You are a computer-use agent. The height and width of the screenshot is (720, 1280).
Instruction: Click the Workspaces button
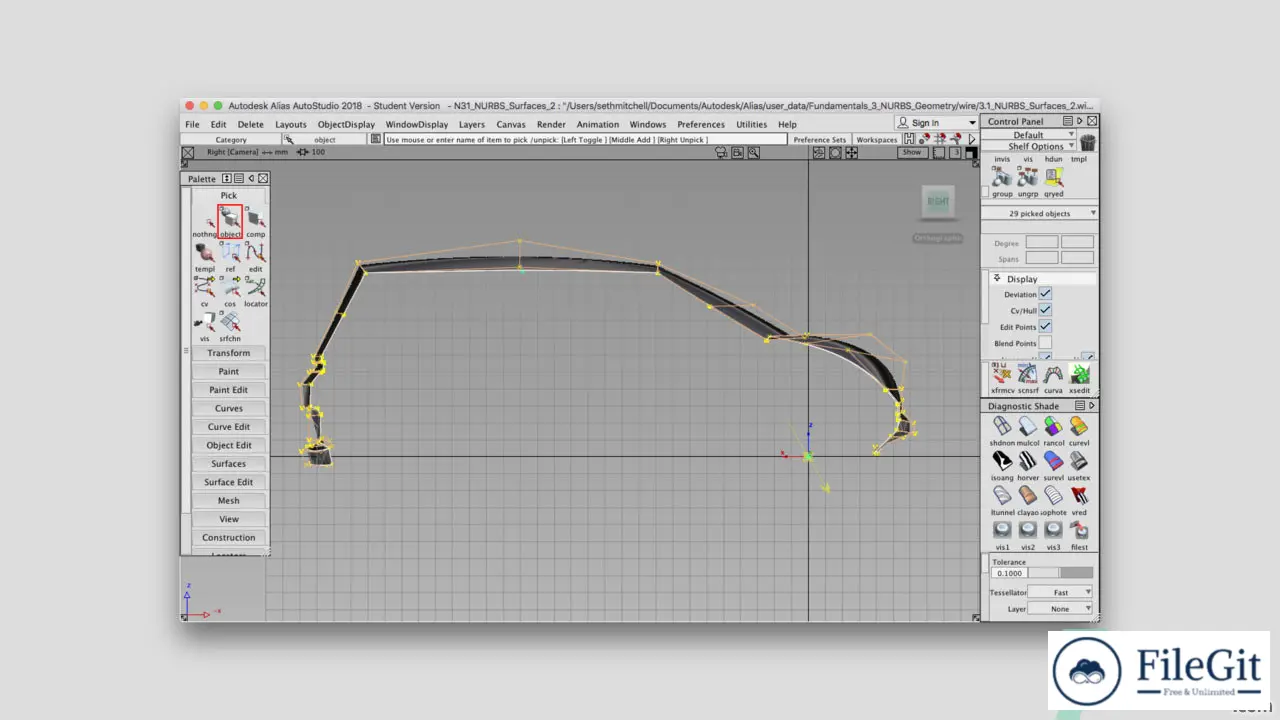pos(877,140)
